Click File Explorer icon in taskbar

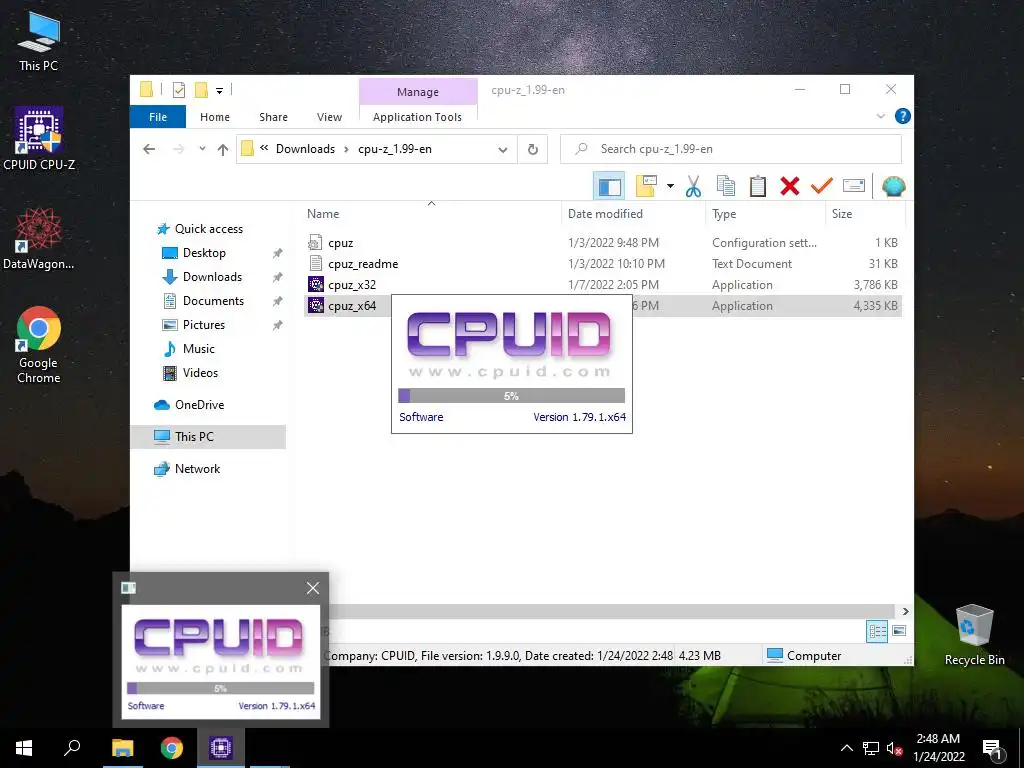[x=123, y=748]
